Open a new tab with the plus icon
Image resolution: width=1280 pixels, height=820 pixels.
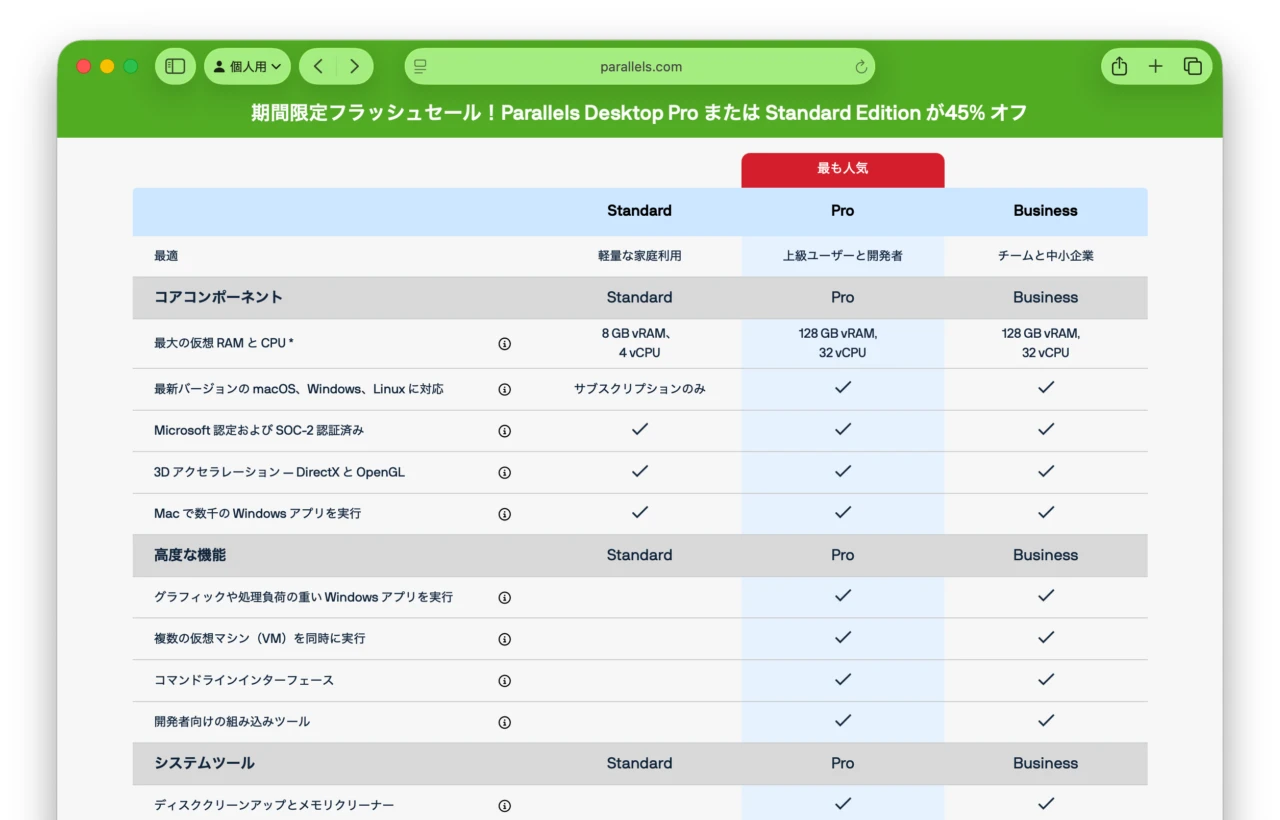(1156, 66)
